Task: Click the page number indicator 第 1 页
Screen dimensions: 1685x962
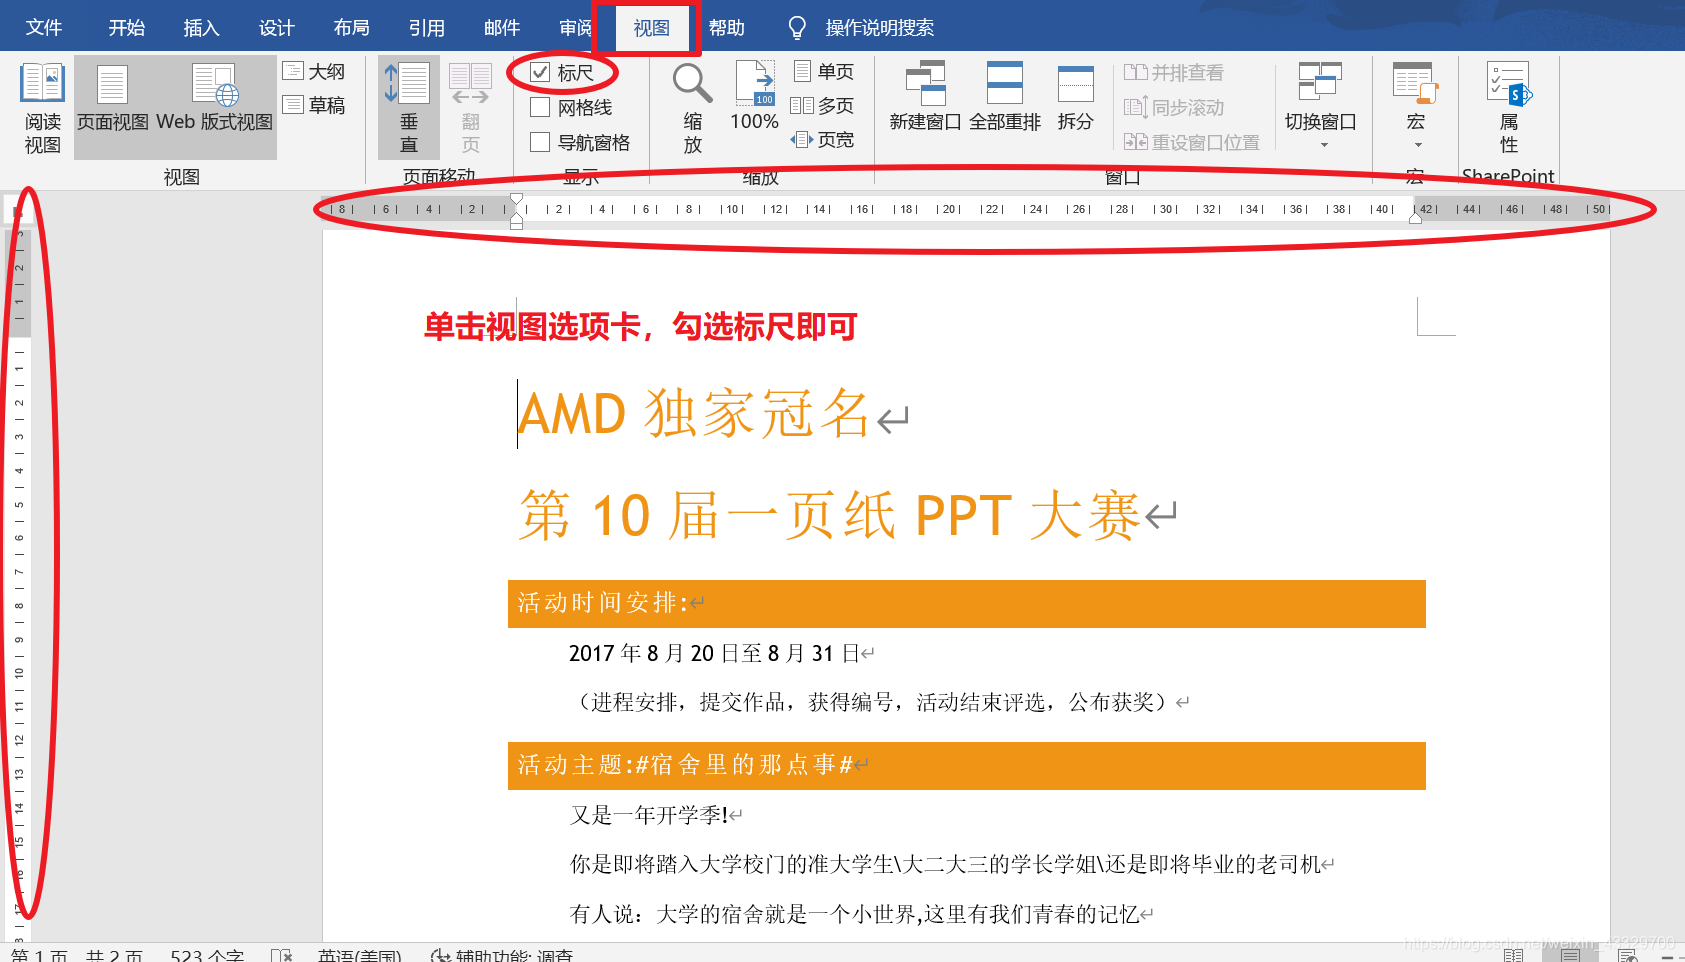Action: (39, 955)
